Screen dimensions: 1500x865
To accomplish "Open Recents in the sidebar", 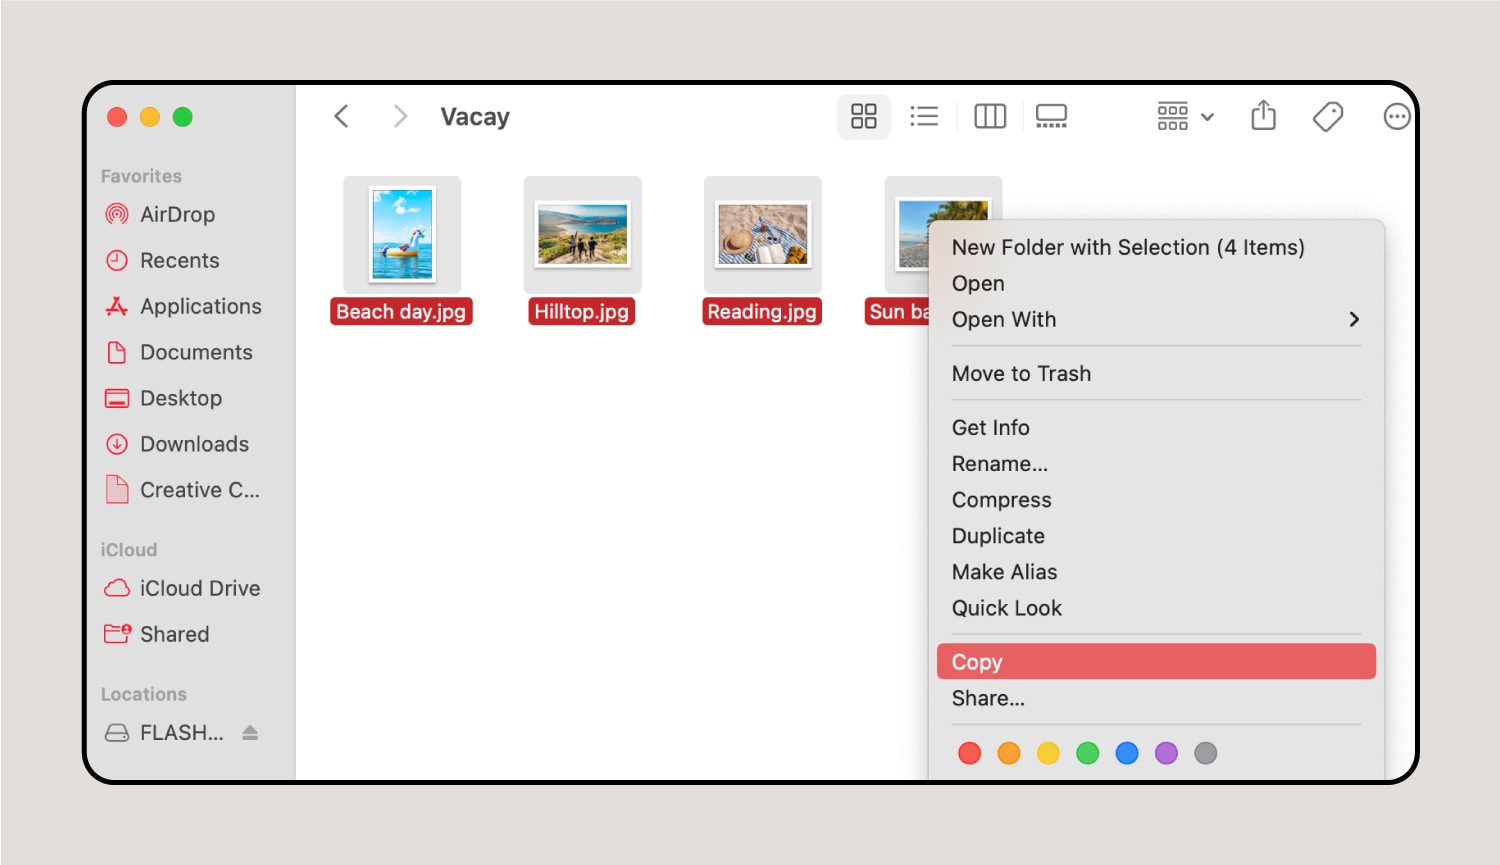I will click(180, 260).
